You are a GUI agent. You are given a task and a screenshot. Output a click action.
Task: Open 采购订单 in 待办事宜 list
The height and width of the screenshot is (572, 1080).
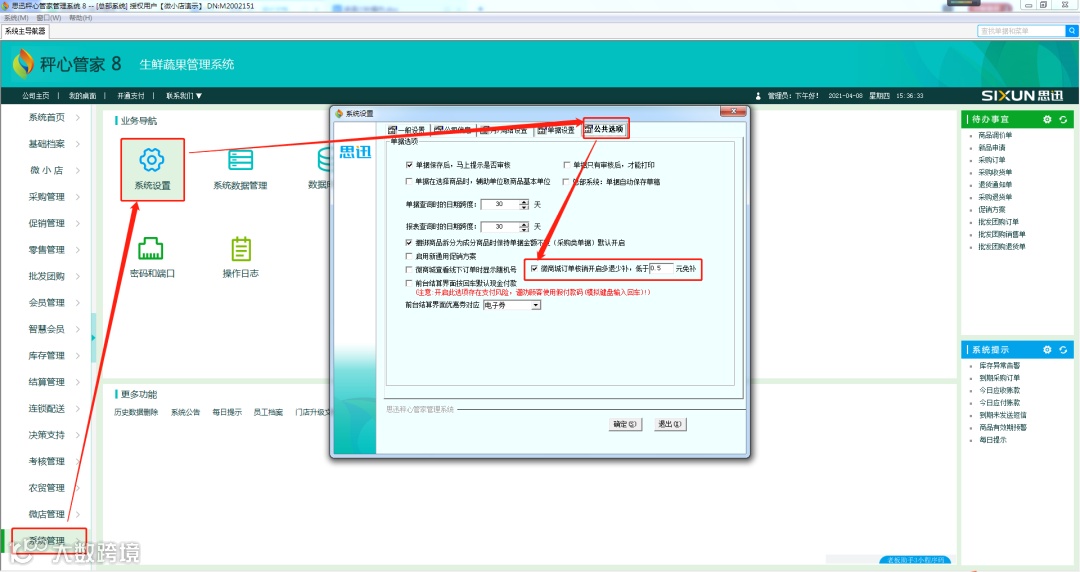(x=992, y=160)
